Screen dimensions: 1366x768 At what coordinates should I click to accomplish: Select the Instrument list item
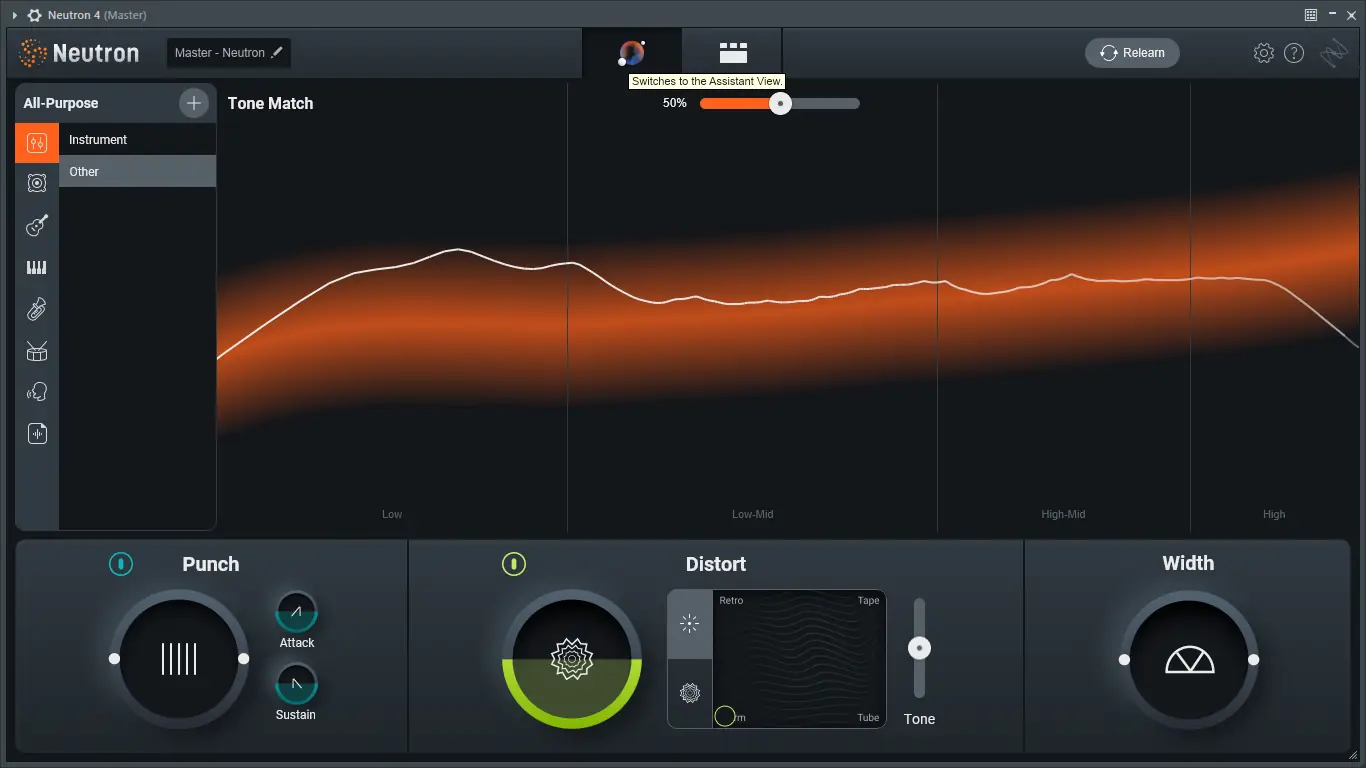point(137,140)
